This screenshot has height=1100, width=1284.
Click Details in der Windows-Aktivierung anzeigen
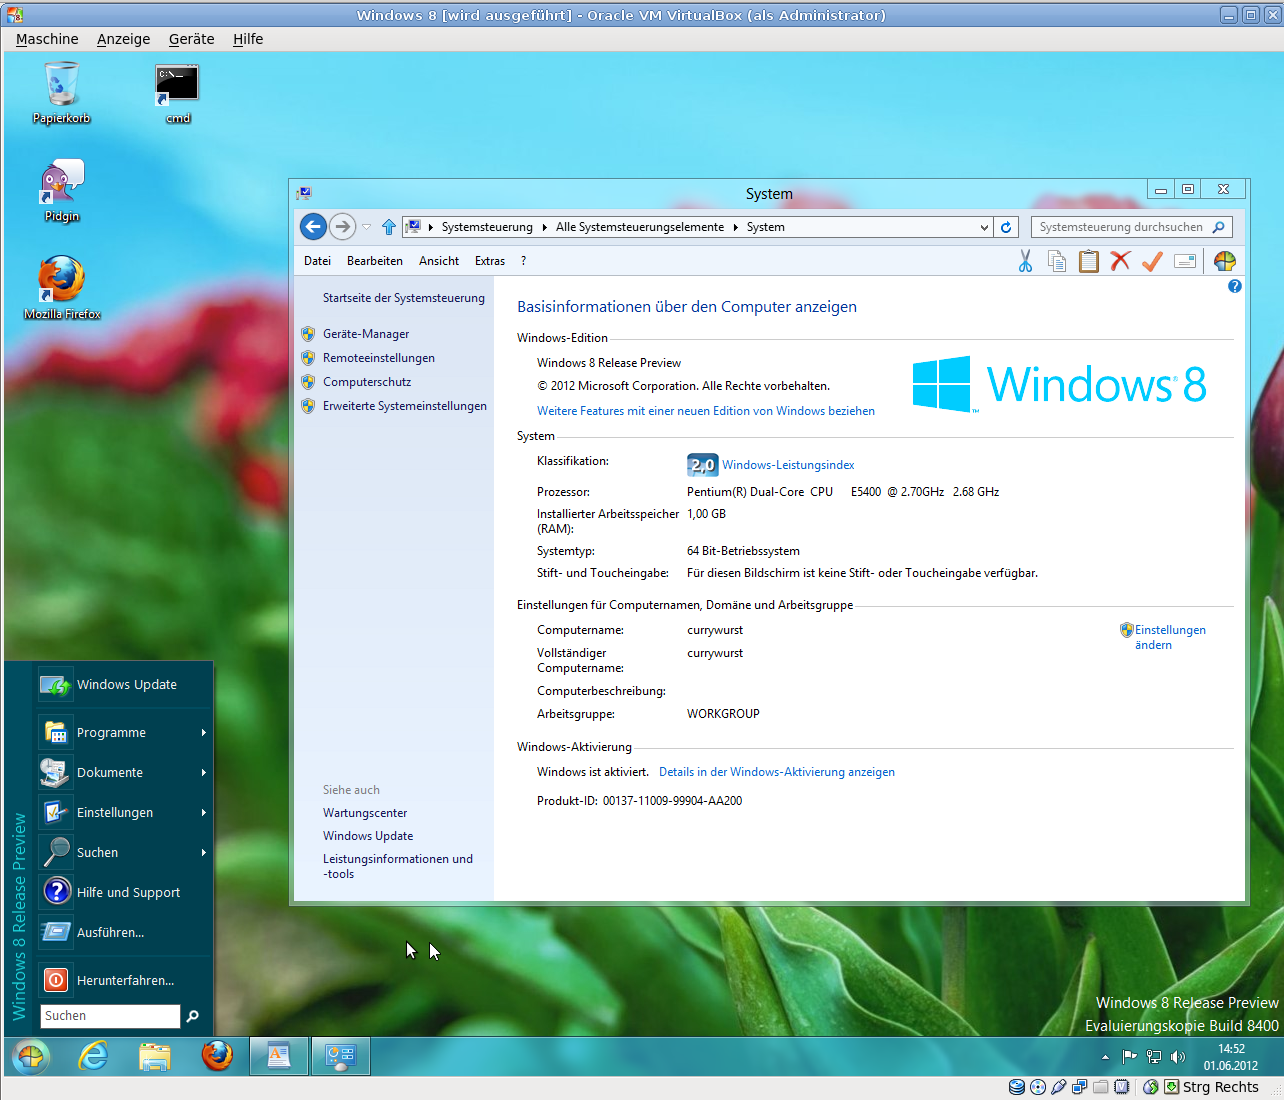click(777, 772)
